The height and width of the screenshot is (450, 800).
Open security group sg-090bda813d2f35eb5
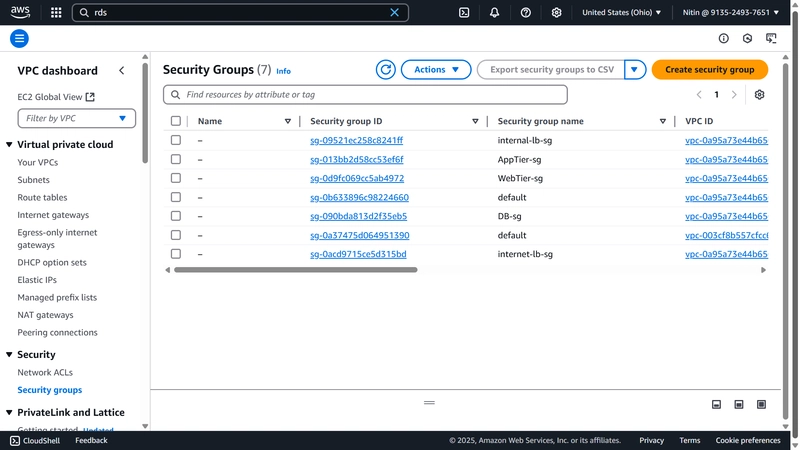coord(359,216)
